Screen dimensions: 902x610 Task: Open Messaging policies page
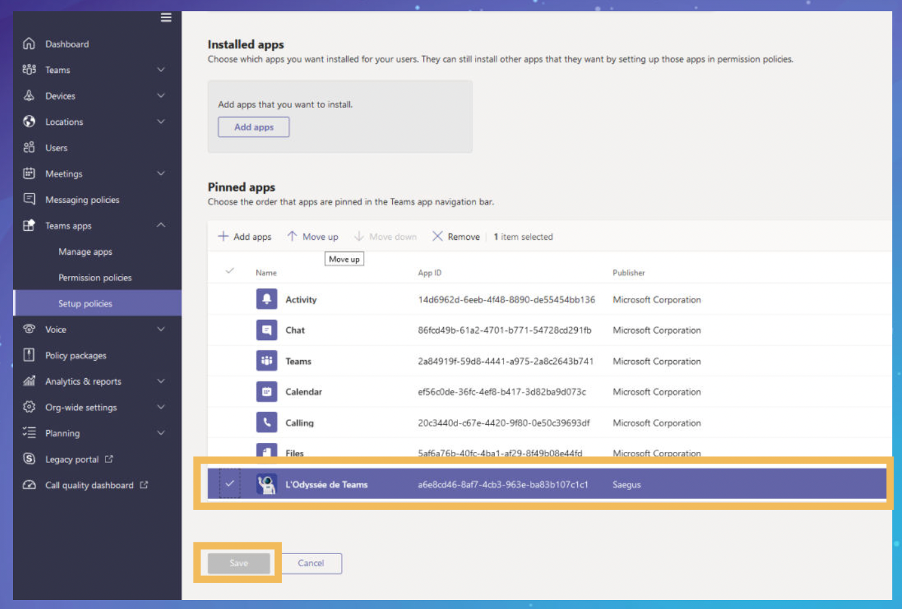point(82,200)
